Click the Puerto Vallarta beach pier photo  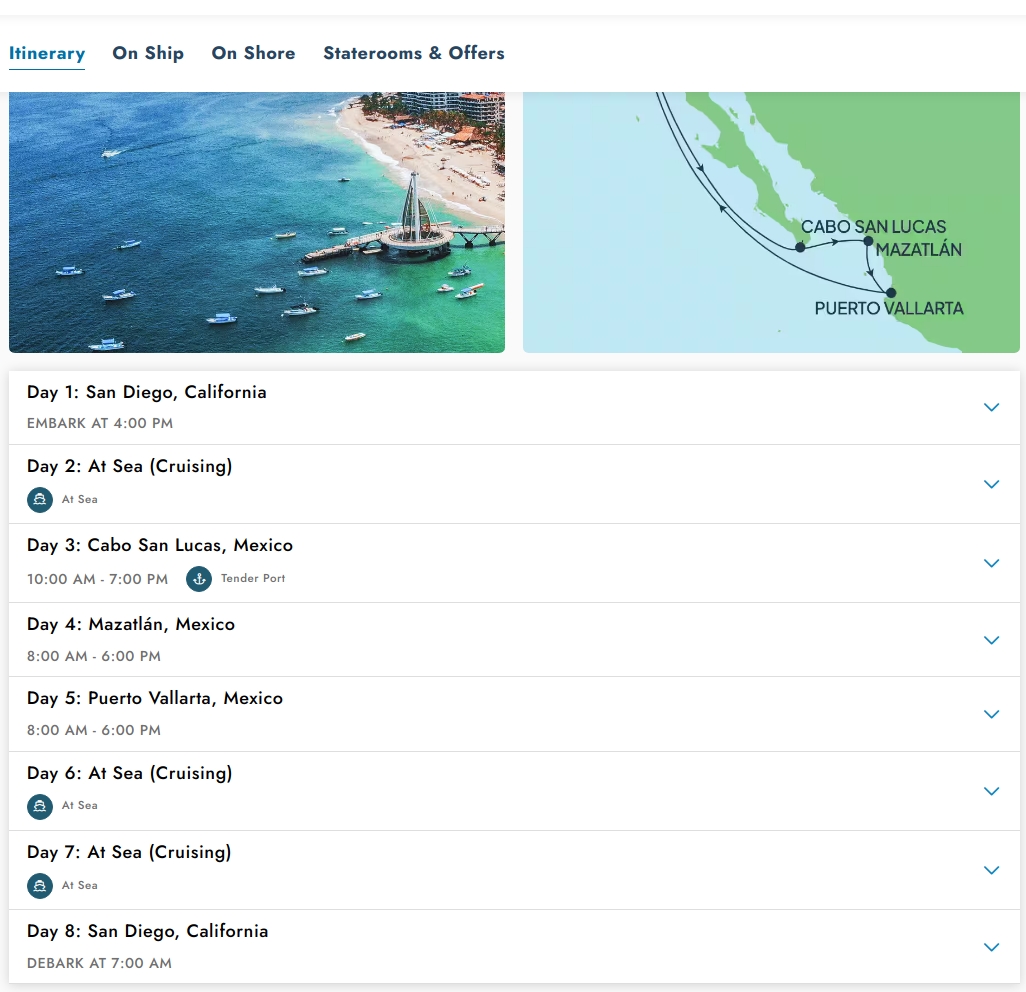pos(256,222)
